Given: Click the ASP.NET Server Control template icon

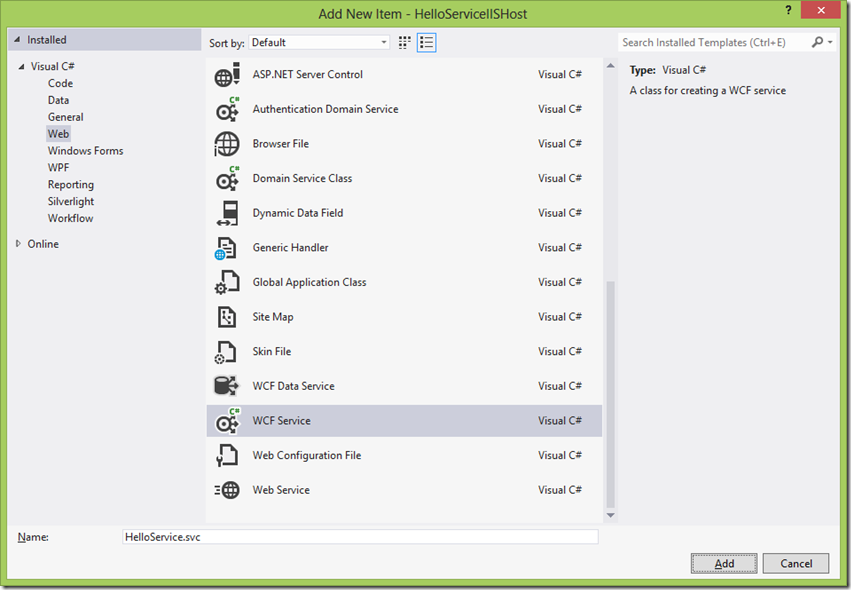Looking at the screenshot, I should pyautogui.click(x=227, y=75).
